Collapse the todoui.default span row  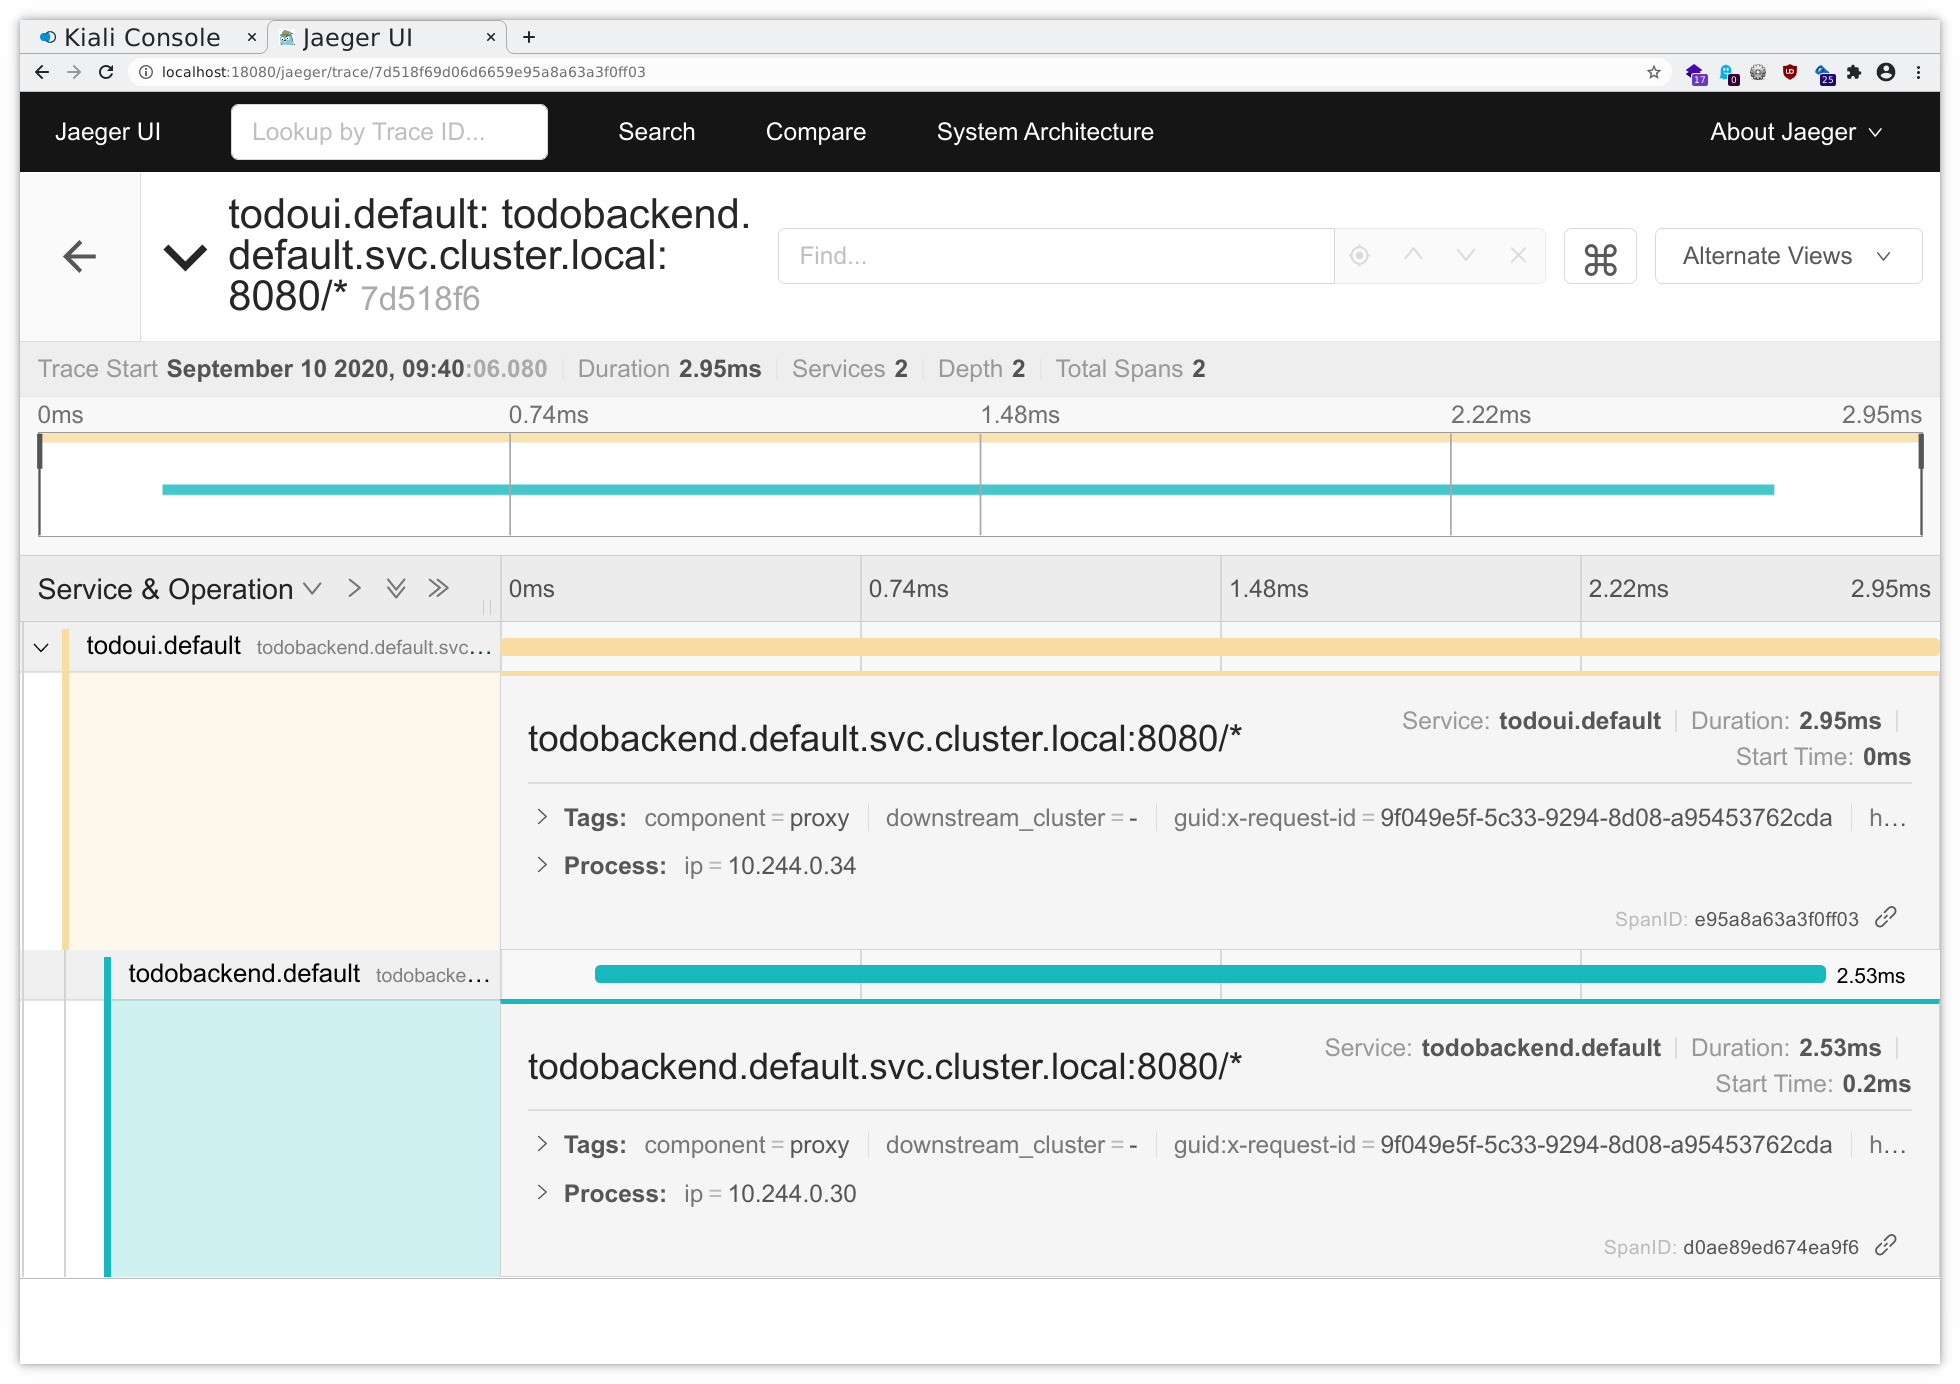pyautogui.click(x=41, y=647)
